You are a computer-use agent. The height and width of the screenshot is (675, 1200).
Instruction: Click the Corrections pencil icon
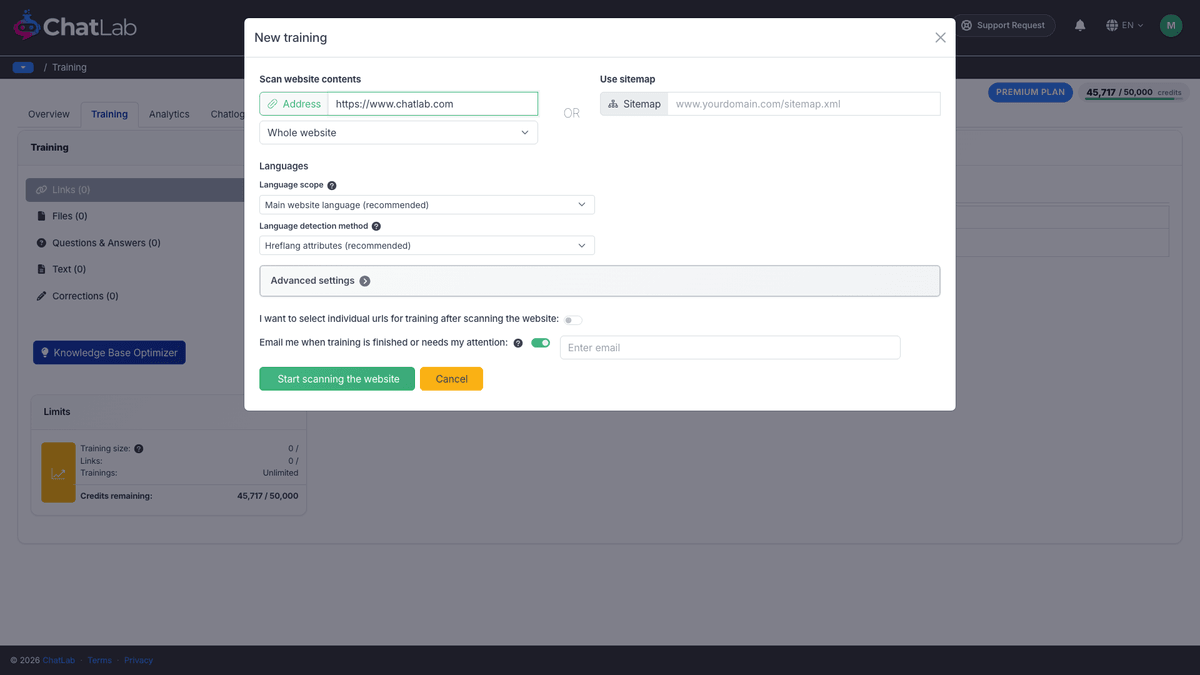click(x=41, y=296)
